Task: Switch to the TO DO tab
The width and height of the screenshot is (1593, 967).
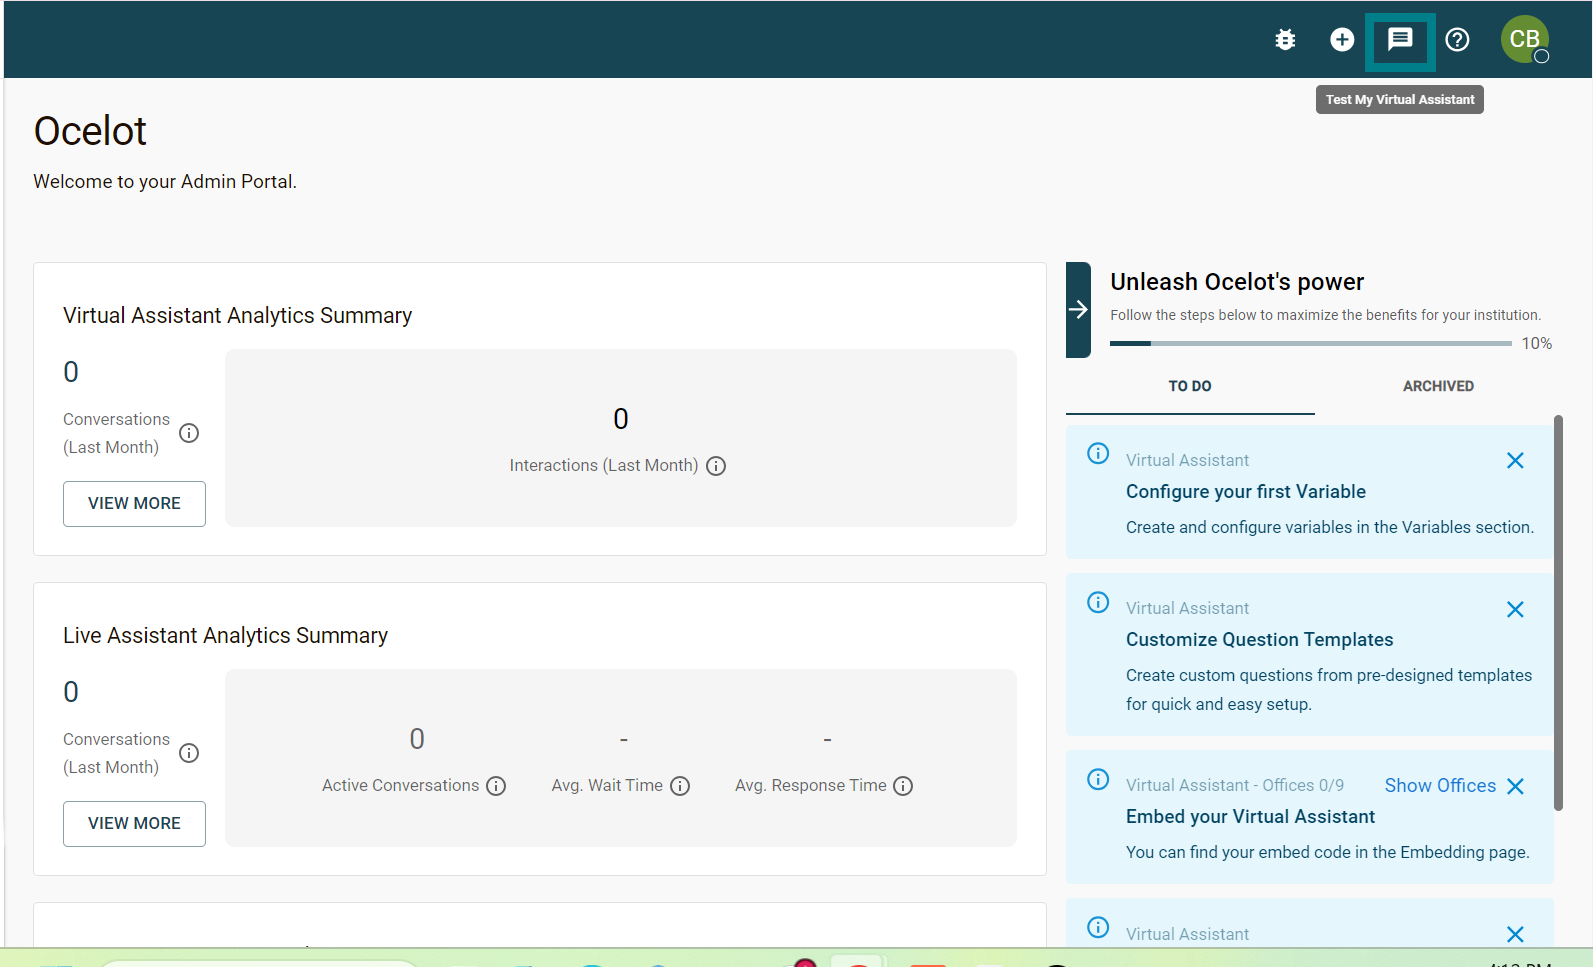Action: (1190, 386)
